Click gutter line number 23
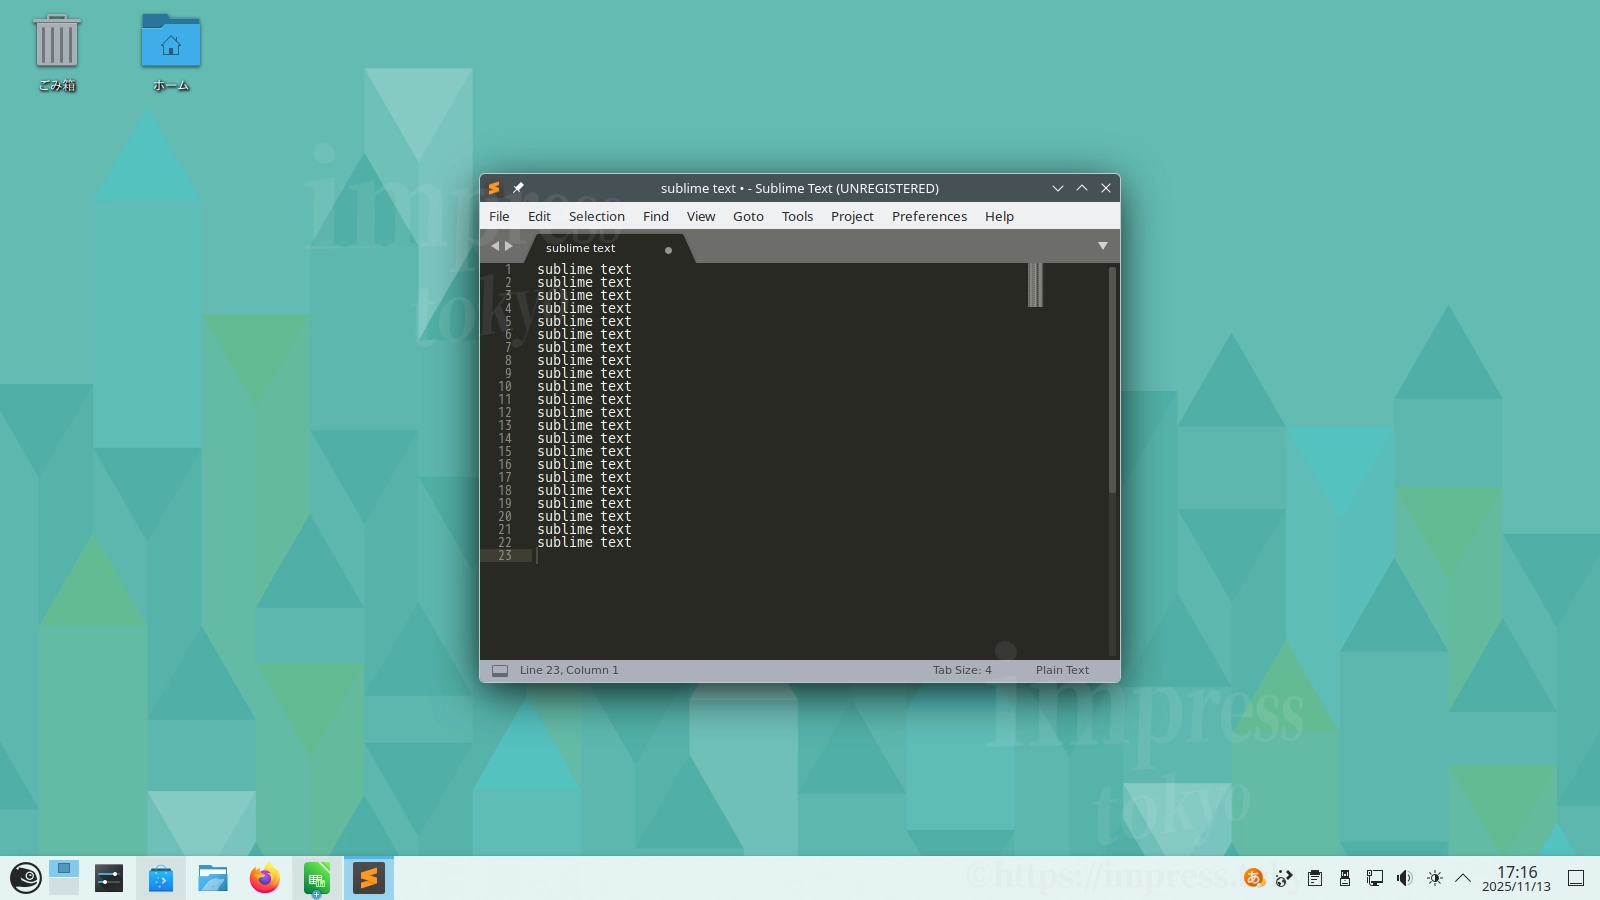This screenshot has width=1600, height=900. [505, 555]
